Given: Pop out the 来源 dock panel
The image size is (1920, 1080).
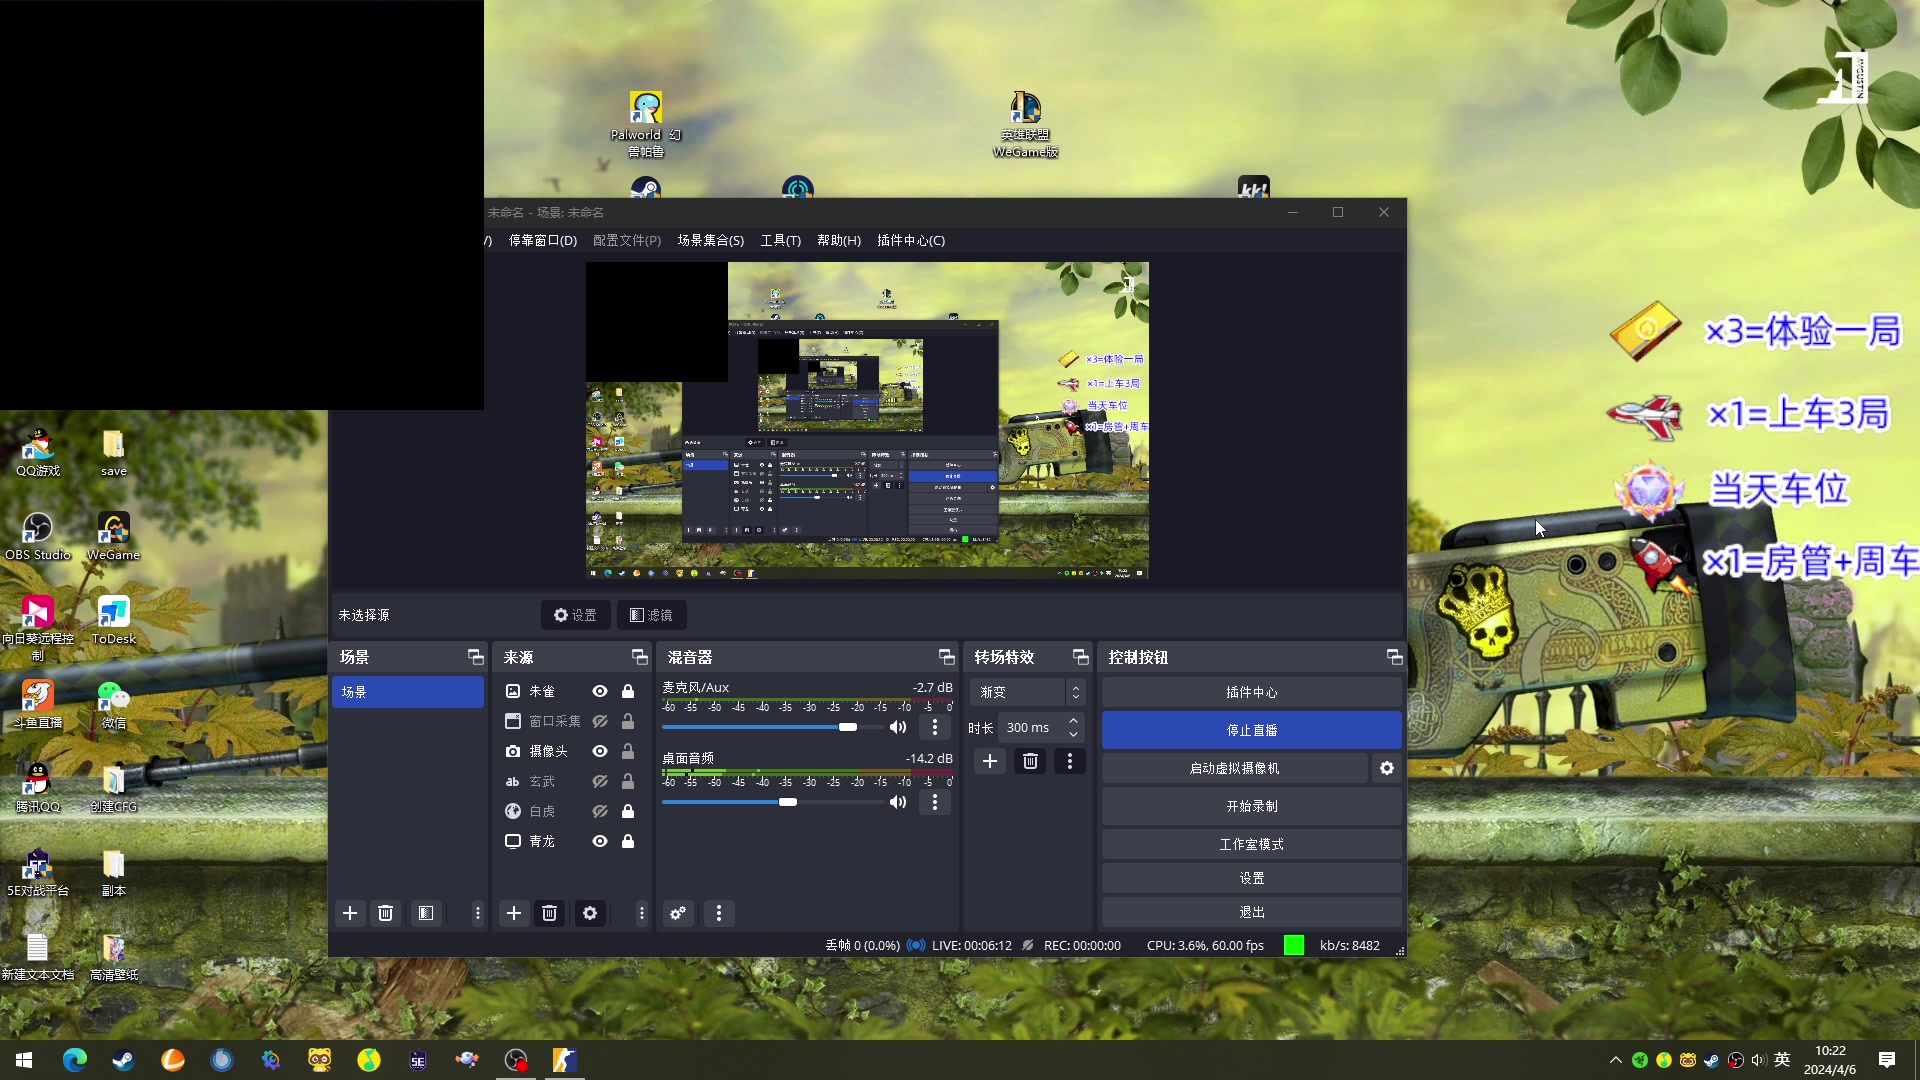Looking at the screenshot, I should click(639, 657).
